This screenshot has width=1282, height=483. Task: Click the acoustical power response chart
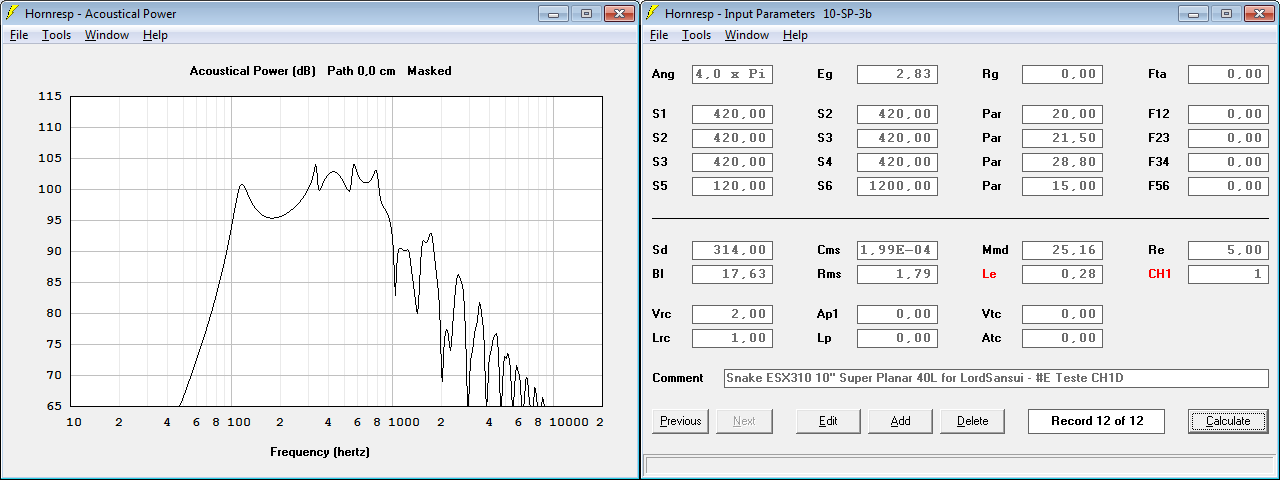tap(337, 251)
